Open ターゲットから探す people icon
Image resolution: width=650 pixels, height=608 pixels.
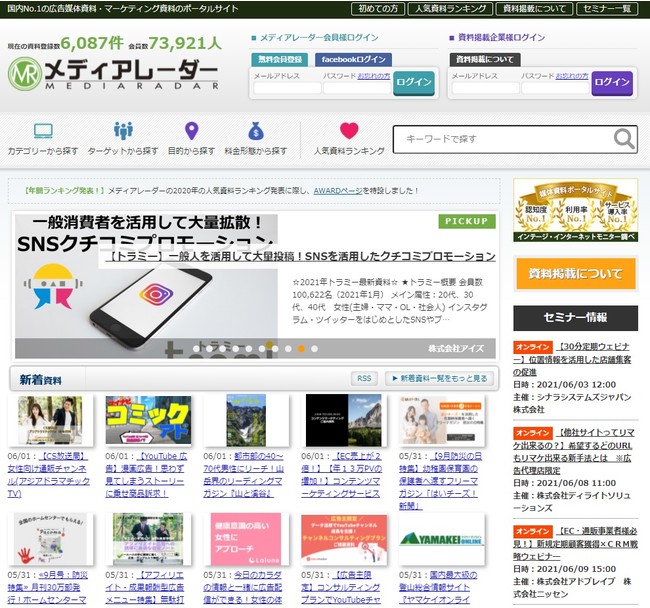123,131
